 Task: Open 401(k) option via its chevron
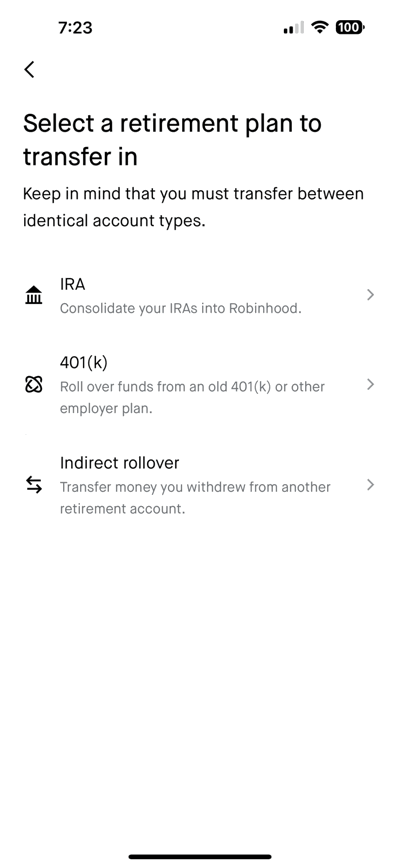(x=371, y=385)
